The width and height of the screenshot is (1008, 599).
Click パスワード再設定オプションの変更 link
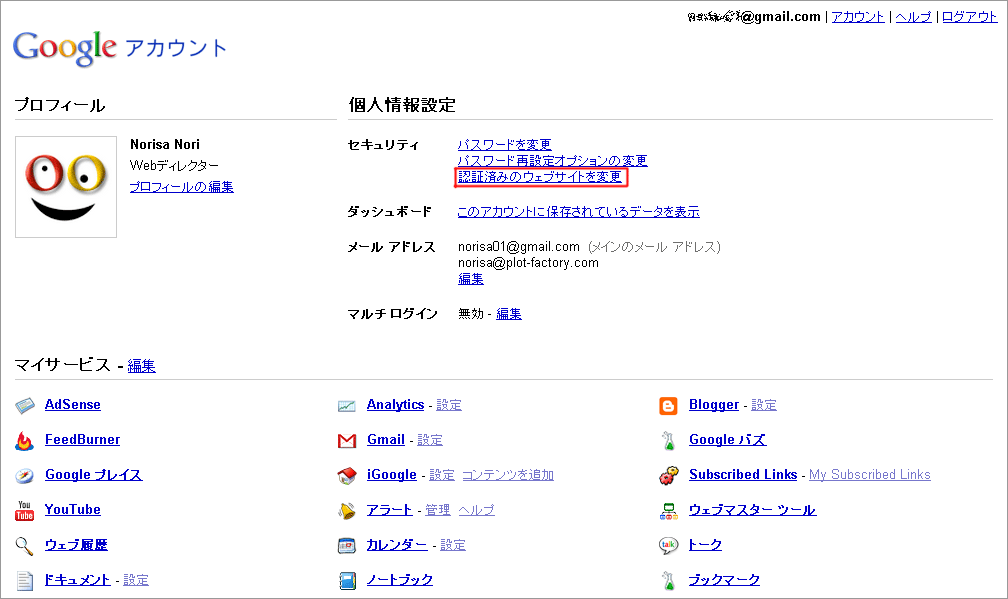click(x=552, y=161)
